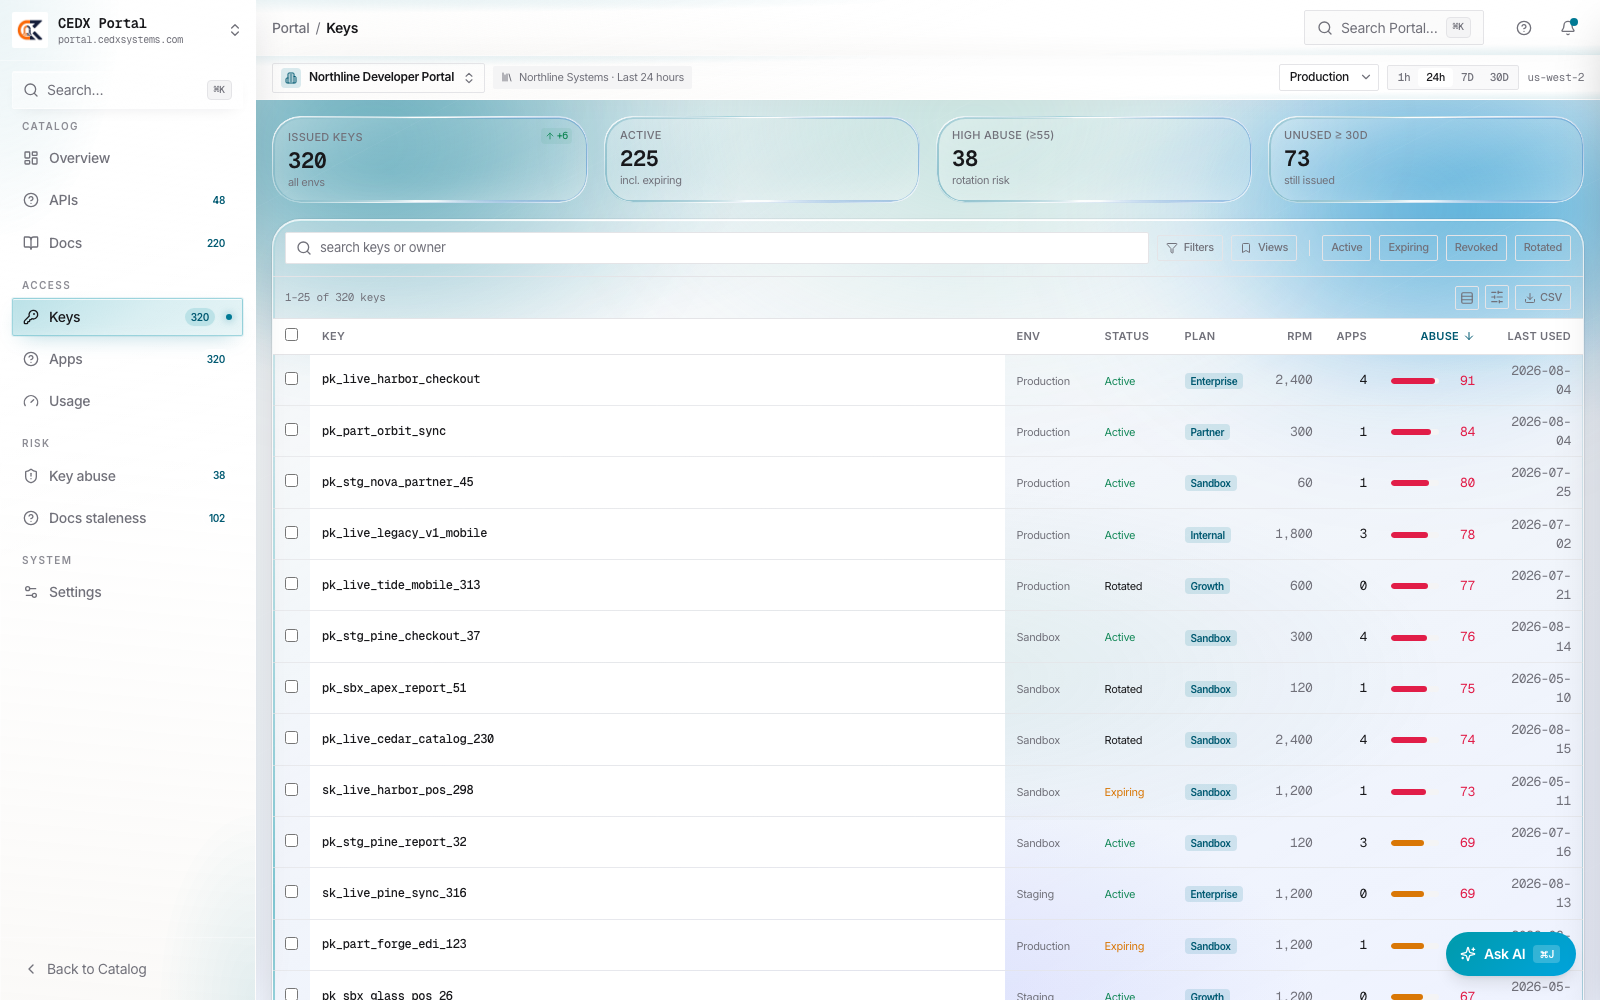Select the 1h time range

[x=1404, y=77]
